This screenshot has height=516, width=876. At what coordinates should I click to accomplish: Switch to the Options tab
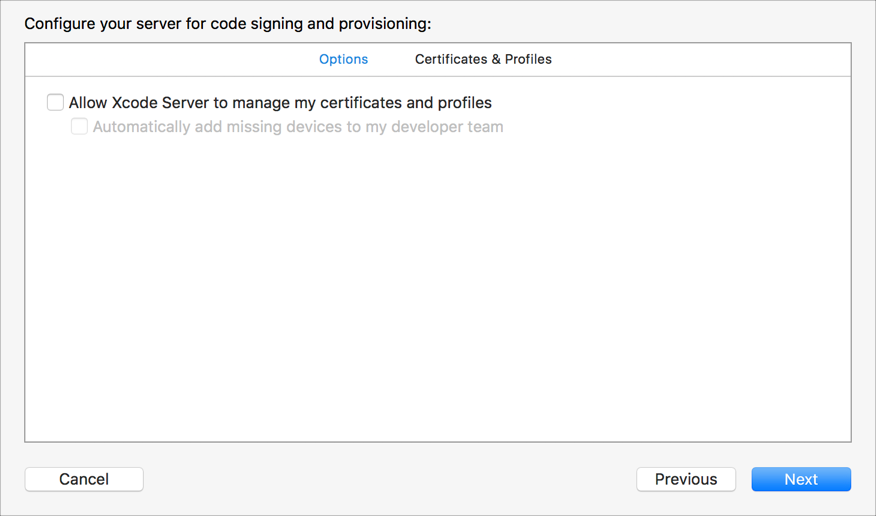[x=343, y=59]
